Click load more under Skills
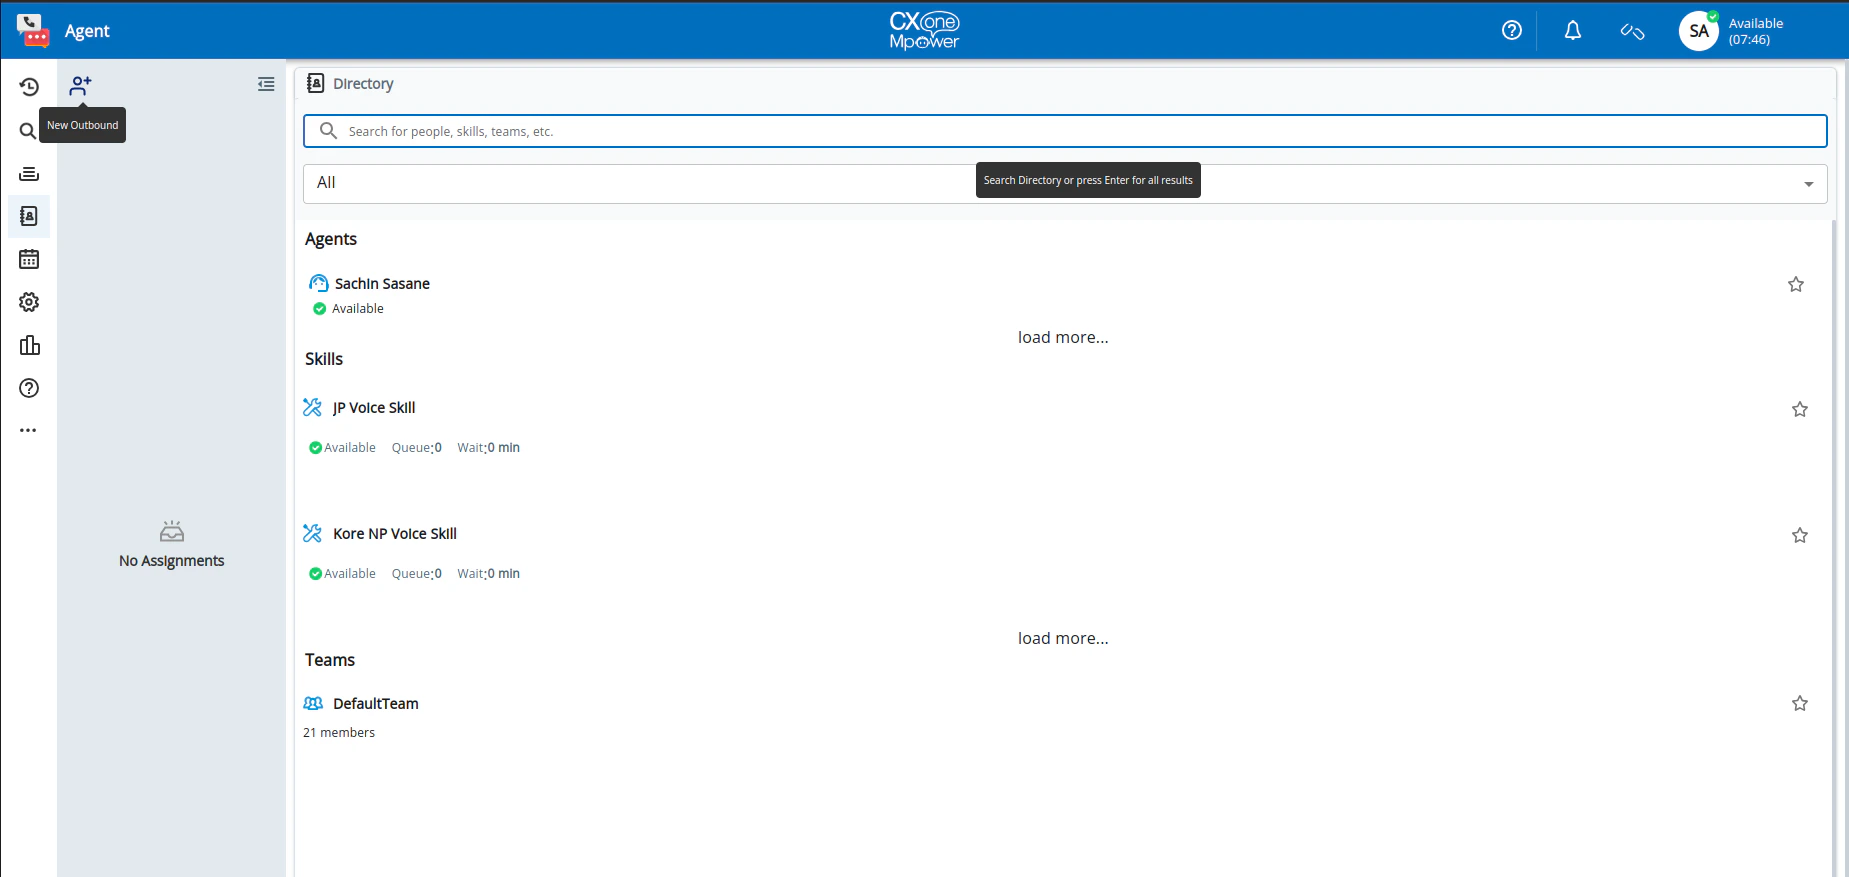 pyautogui.click(x=1063, y=638)
